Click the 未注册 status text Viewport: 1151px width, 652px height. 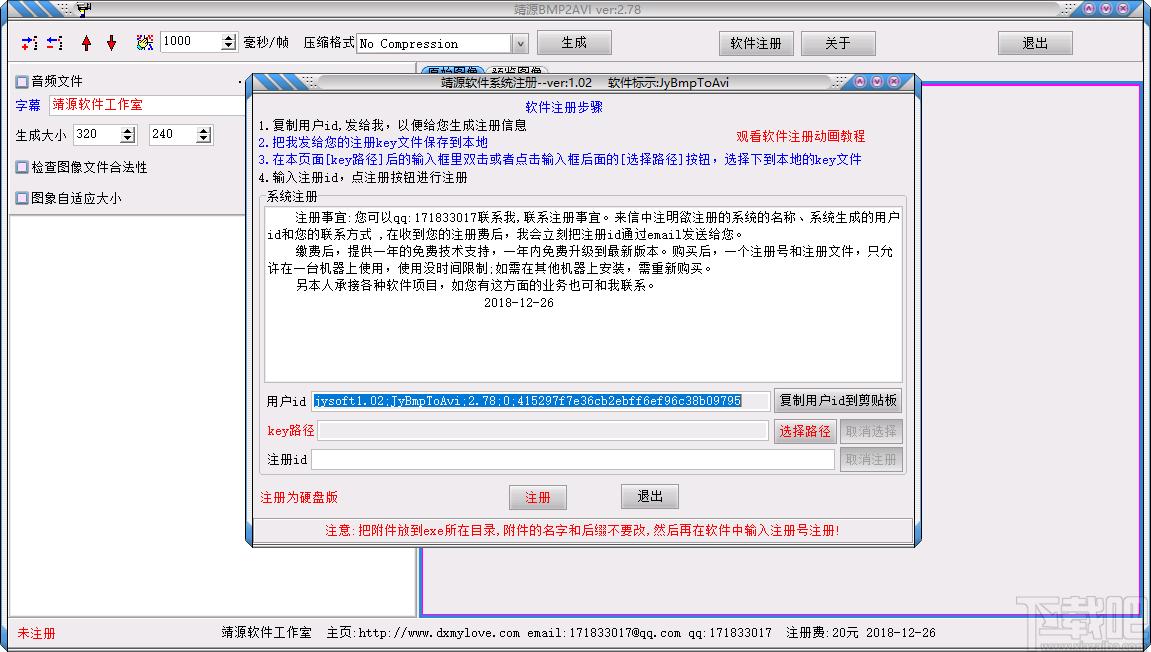[36, 633]
